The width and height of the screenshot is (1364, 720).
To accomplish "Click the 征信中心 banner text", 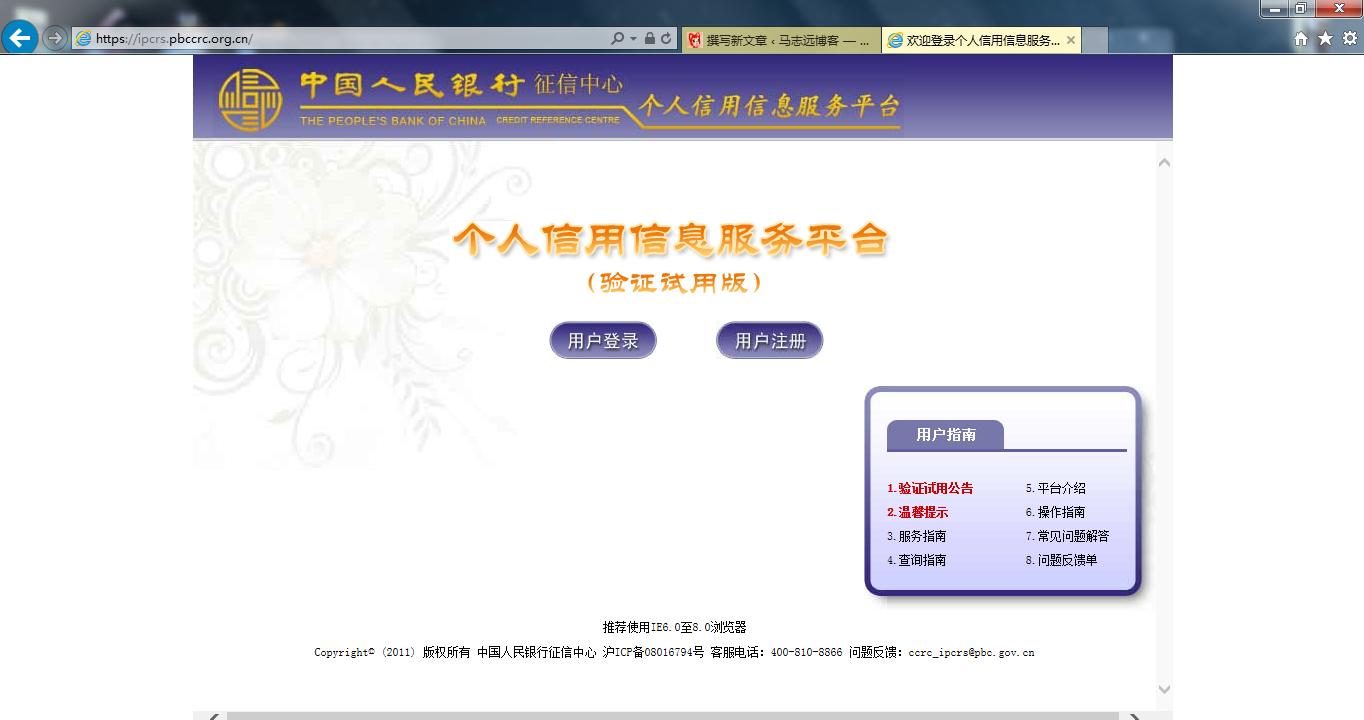I will [579, 84].
